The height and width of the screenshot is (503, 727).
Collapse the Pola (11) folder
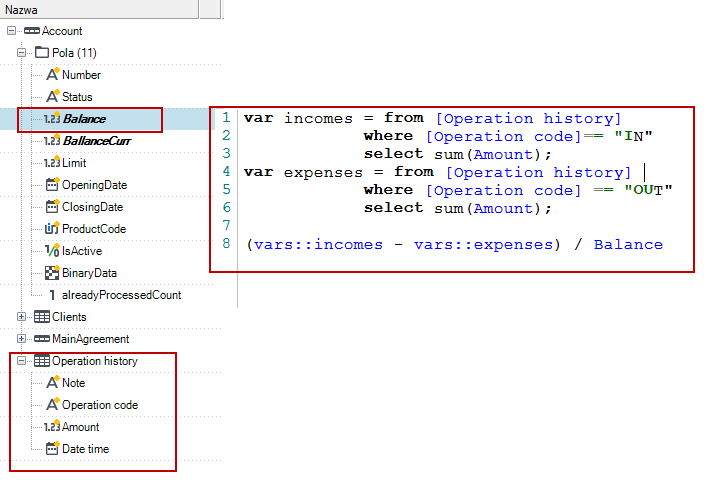tap(21, 53)
